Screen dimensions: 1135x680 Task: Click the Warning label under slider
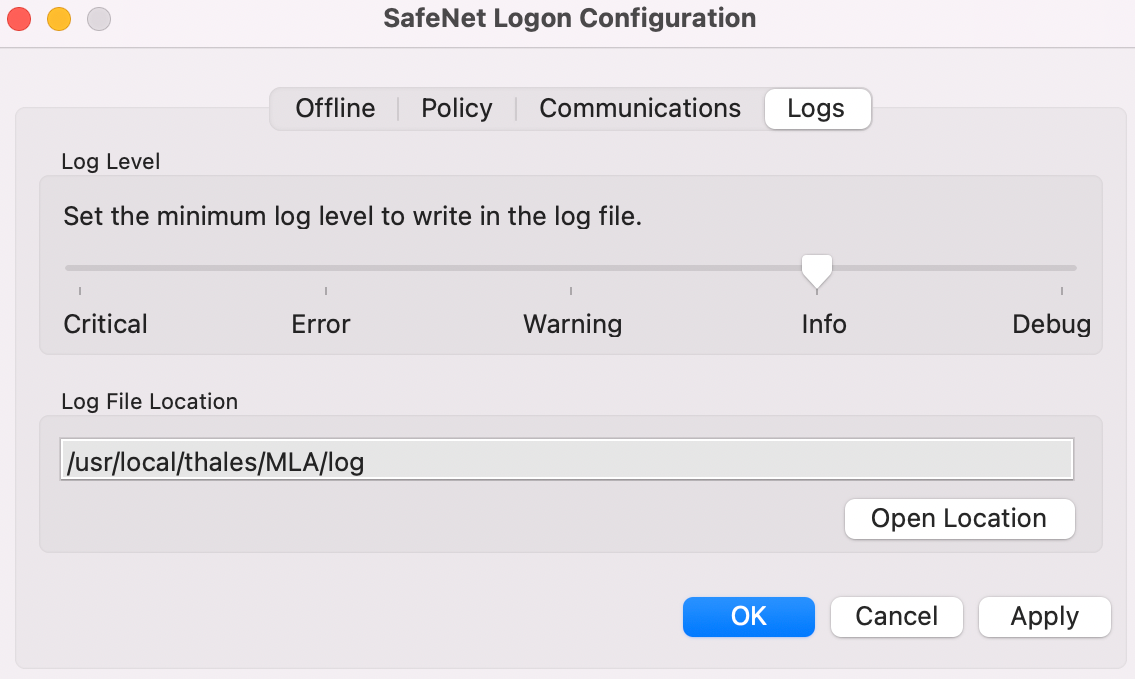[573, 325]
